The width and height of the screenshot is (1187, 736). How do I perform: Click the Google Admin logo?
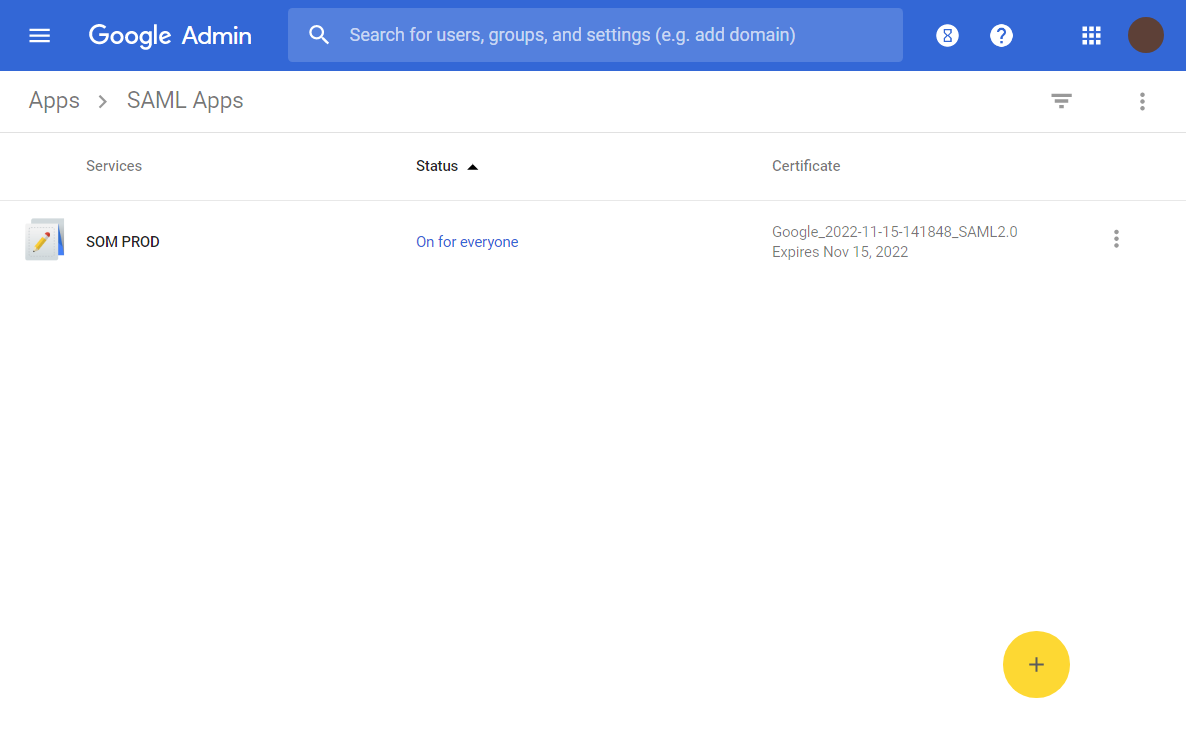tap(170, 36)
